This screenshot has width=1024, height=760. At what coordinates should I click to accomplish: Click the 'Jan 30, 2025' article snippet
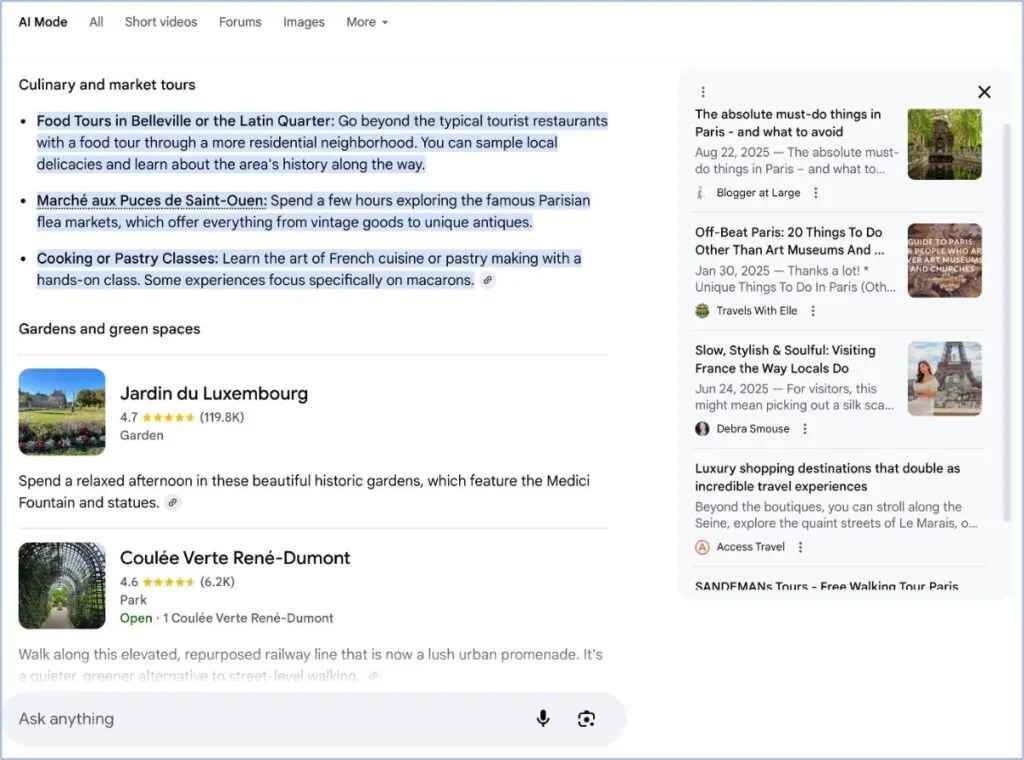pyautogui.click(x=795, y=279)
